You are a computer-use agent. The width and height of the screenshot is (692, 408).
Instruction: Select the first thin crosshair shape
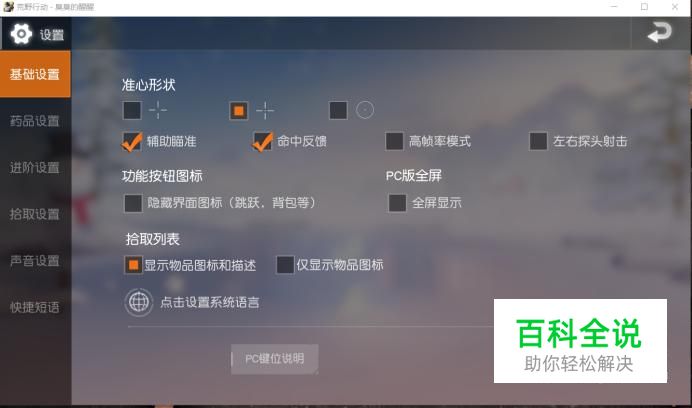click(x=132, y=110)
